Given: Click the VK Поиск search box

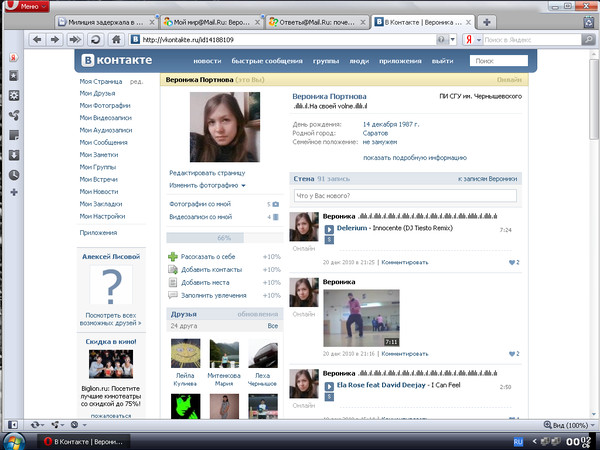Looking at the screenshot, I should pos(499,60).
